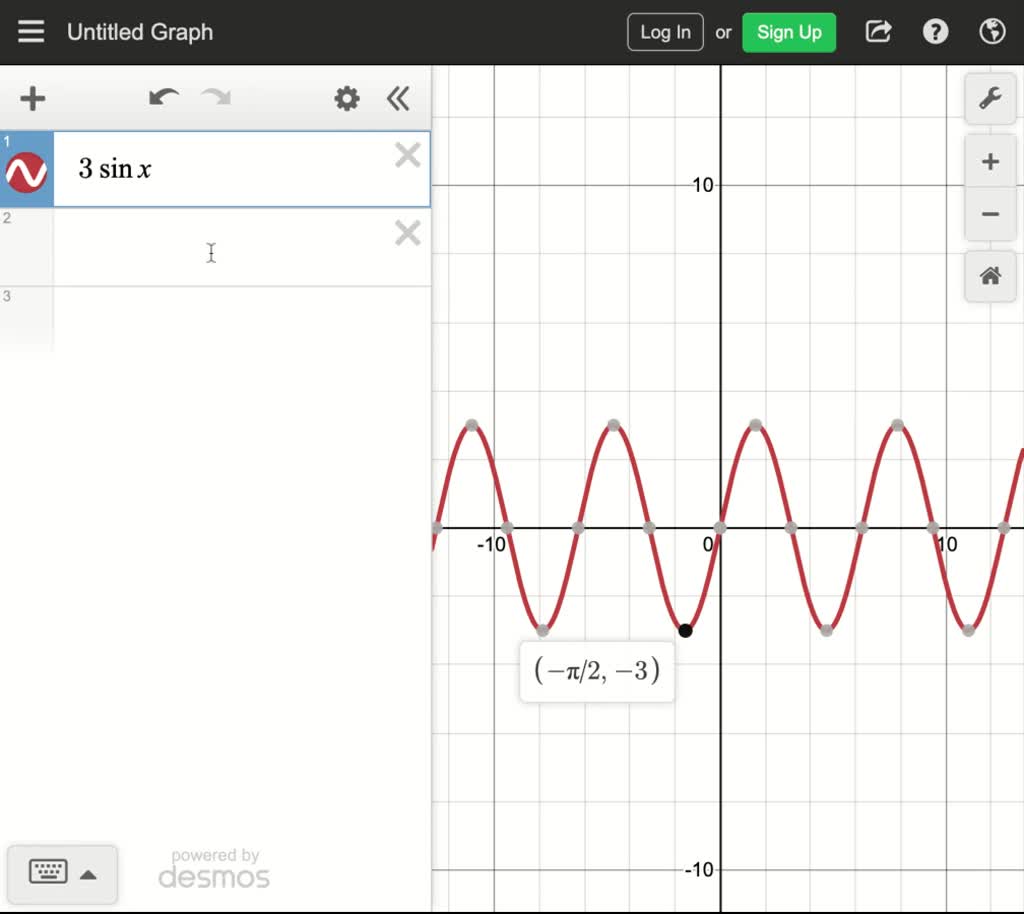Click the Log In button
The width and height of the screenshot is (1024, 914).
tap(665, 31)
